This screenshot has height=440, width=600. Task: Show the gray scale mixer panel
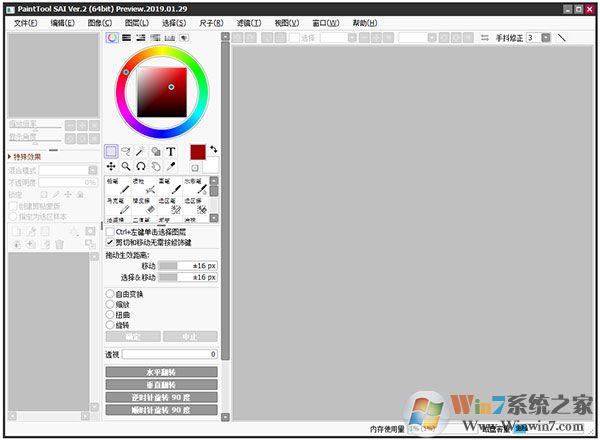click(x=155, y=37)
